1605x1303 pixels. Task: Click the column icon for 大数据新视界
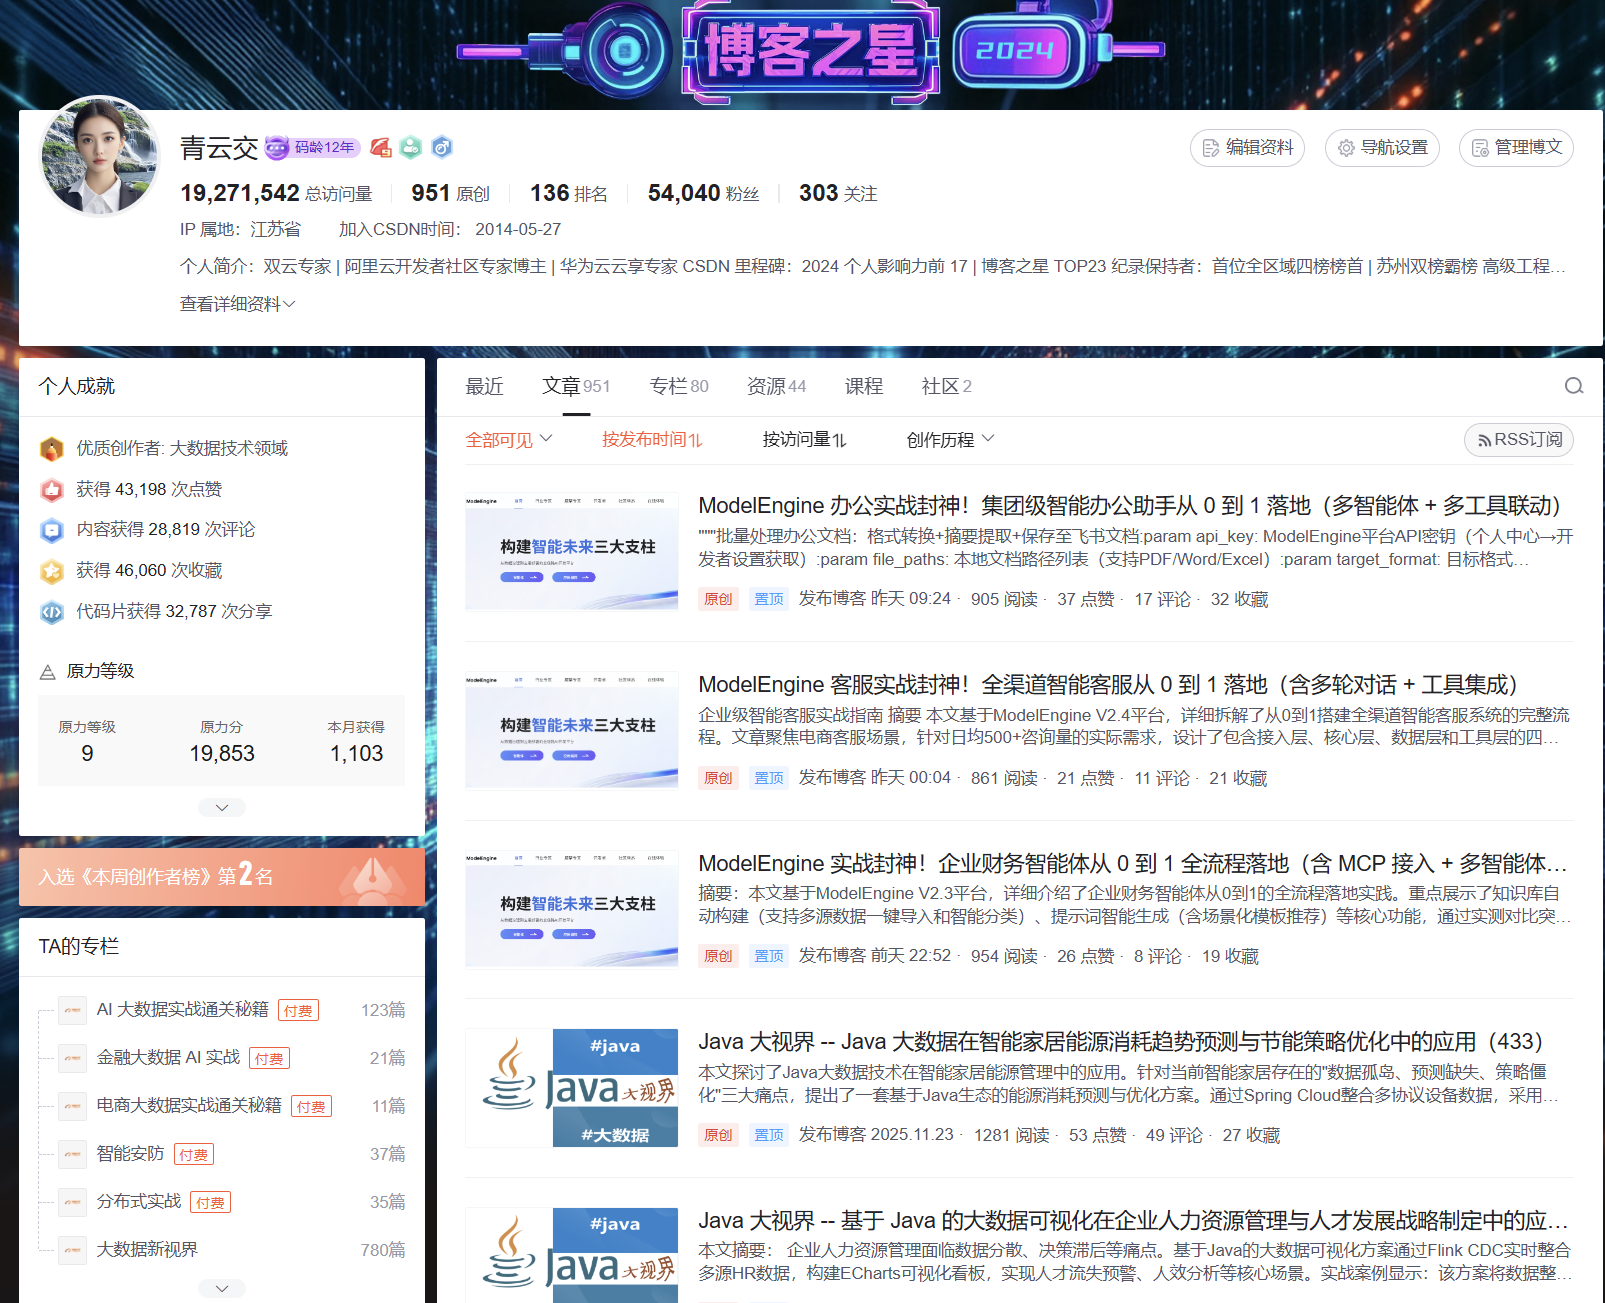click(x=72, y=1250)
